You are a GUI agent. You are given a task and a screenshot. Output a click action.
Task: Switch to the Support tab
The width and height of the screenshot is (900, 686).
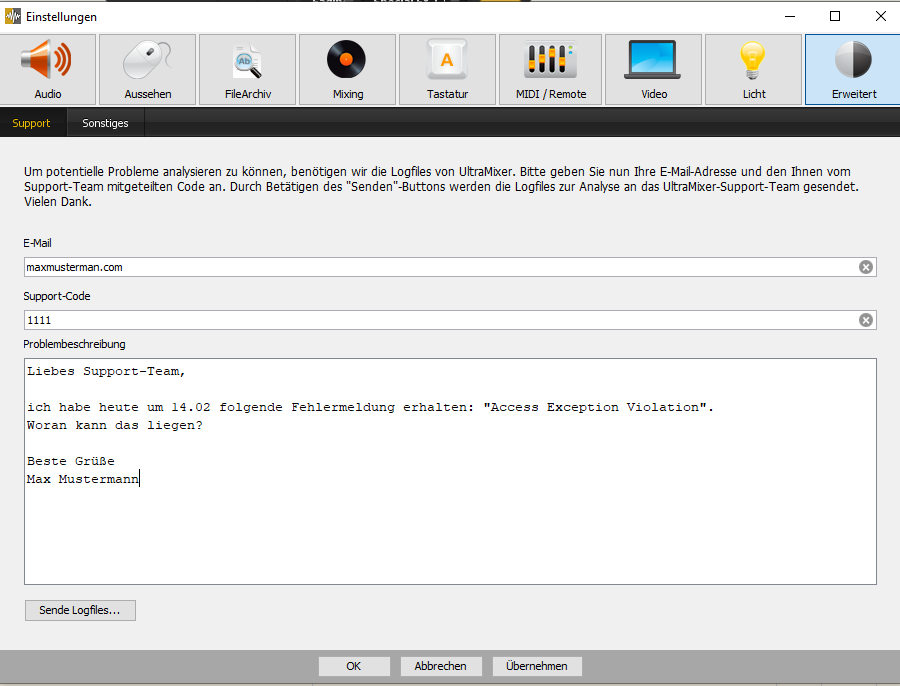pos(31,123)
